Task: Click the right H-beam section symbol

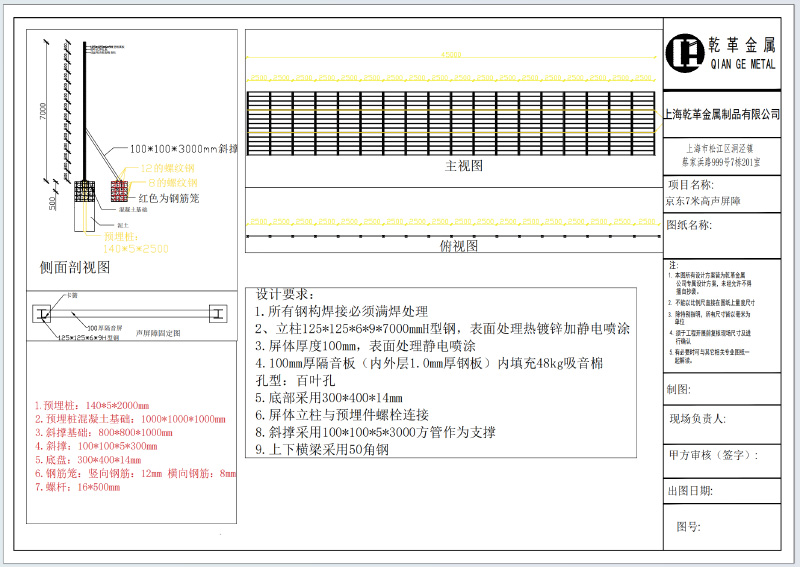Action: coord(218,314)
